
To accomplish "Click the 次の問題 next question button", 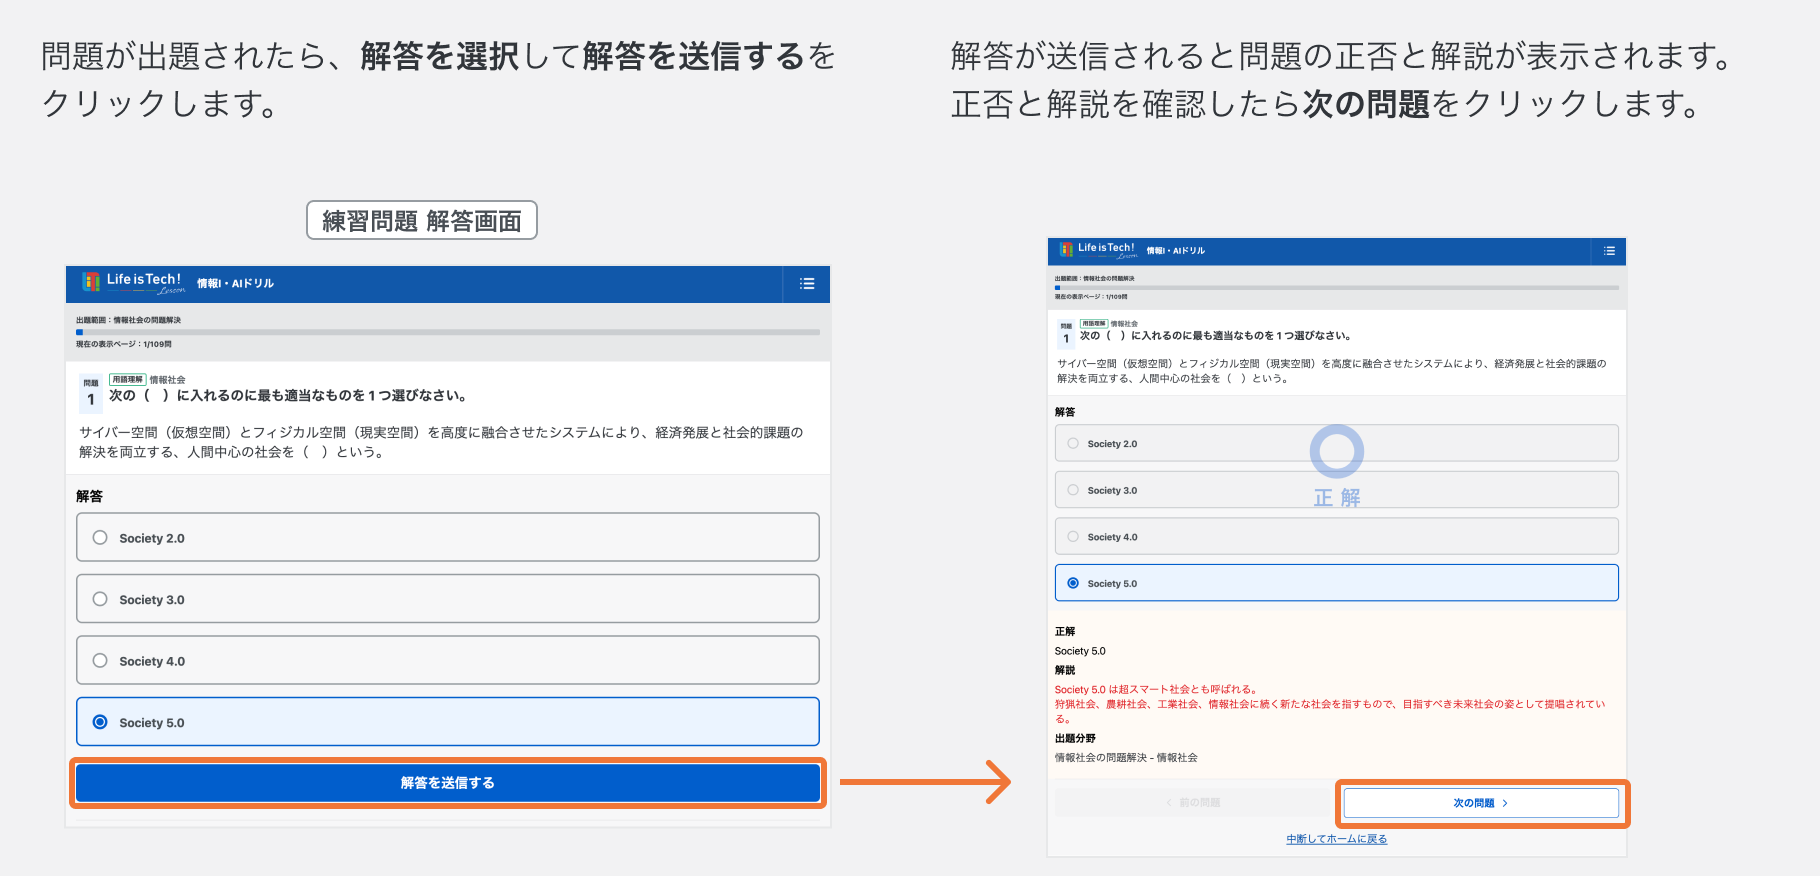I will click(1481, 803).
